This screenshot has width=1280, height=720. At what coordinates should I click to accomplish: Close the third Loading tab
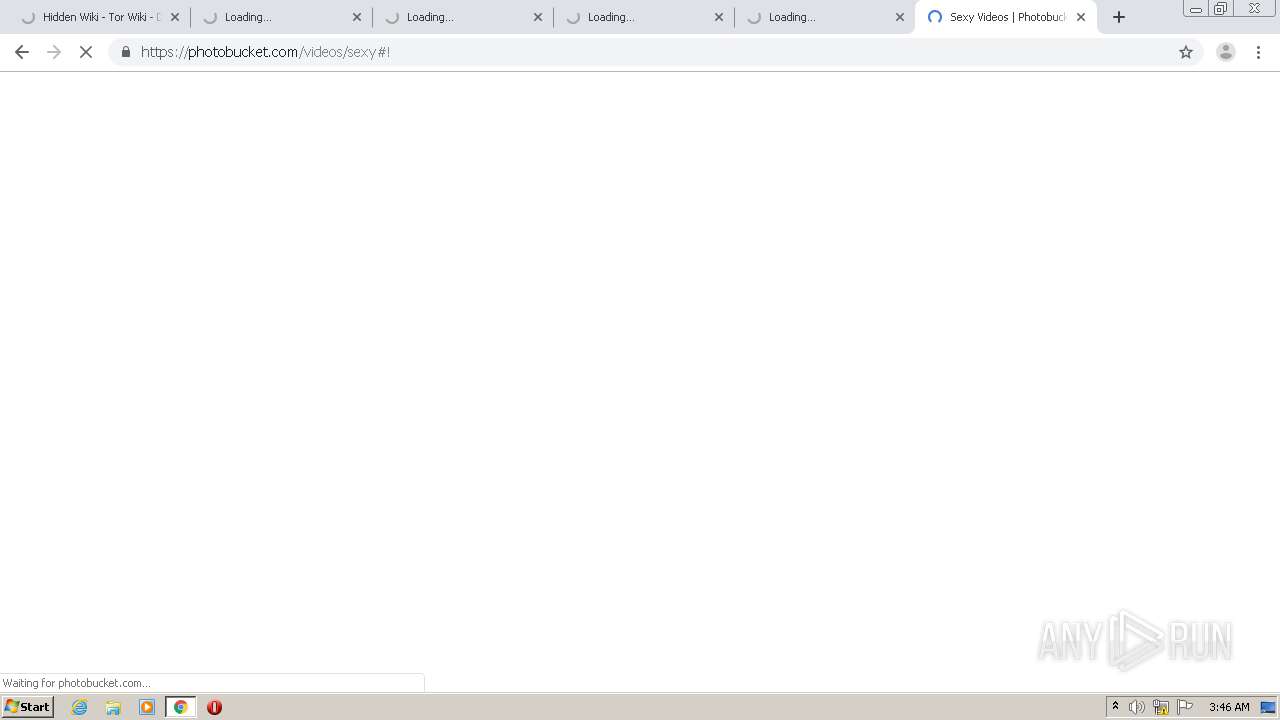coord(538,17)
